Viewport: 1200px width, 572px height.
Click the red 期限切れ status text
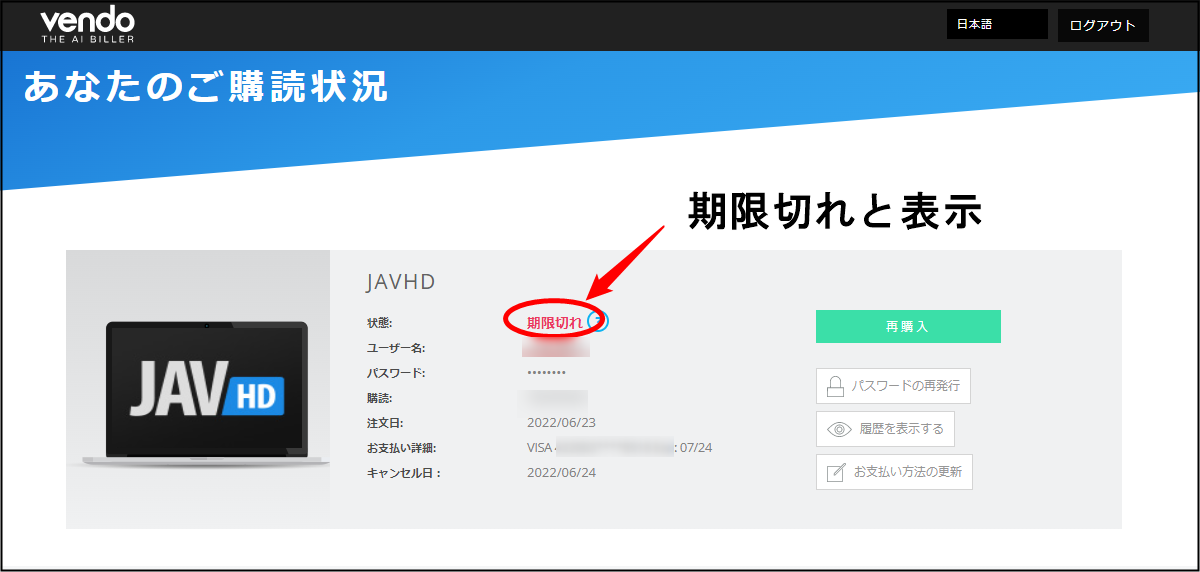(554, 323)
